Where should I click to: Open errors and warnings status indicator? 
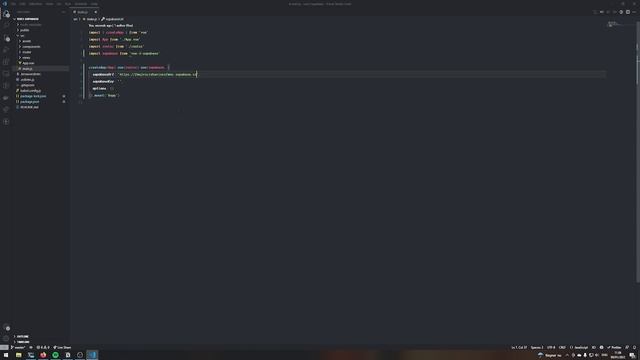tap(43, 348)
